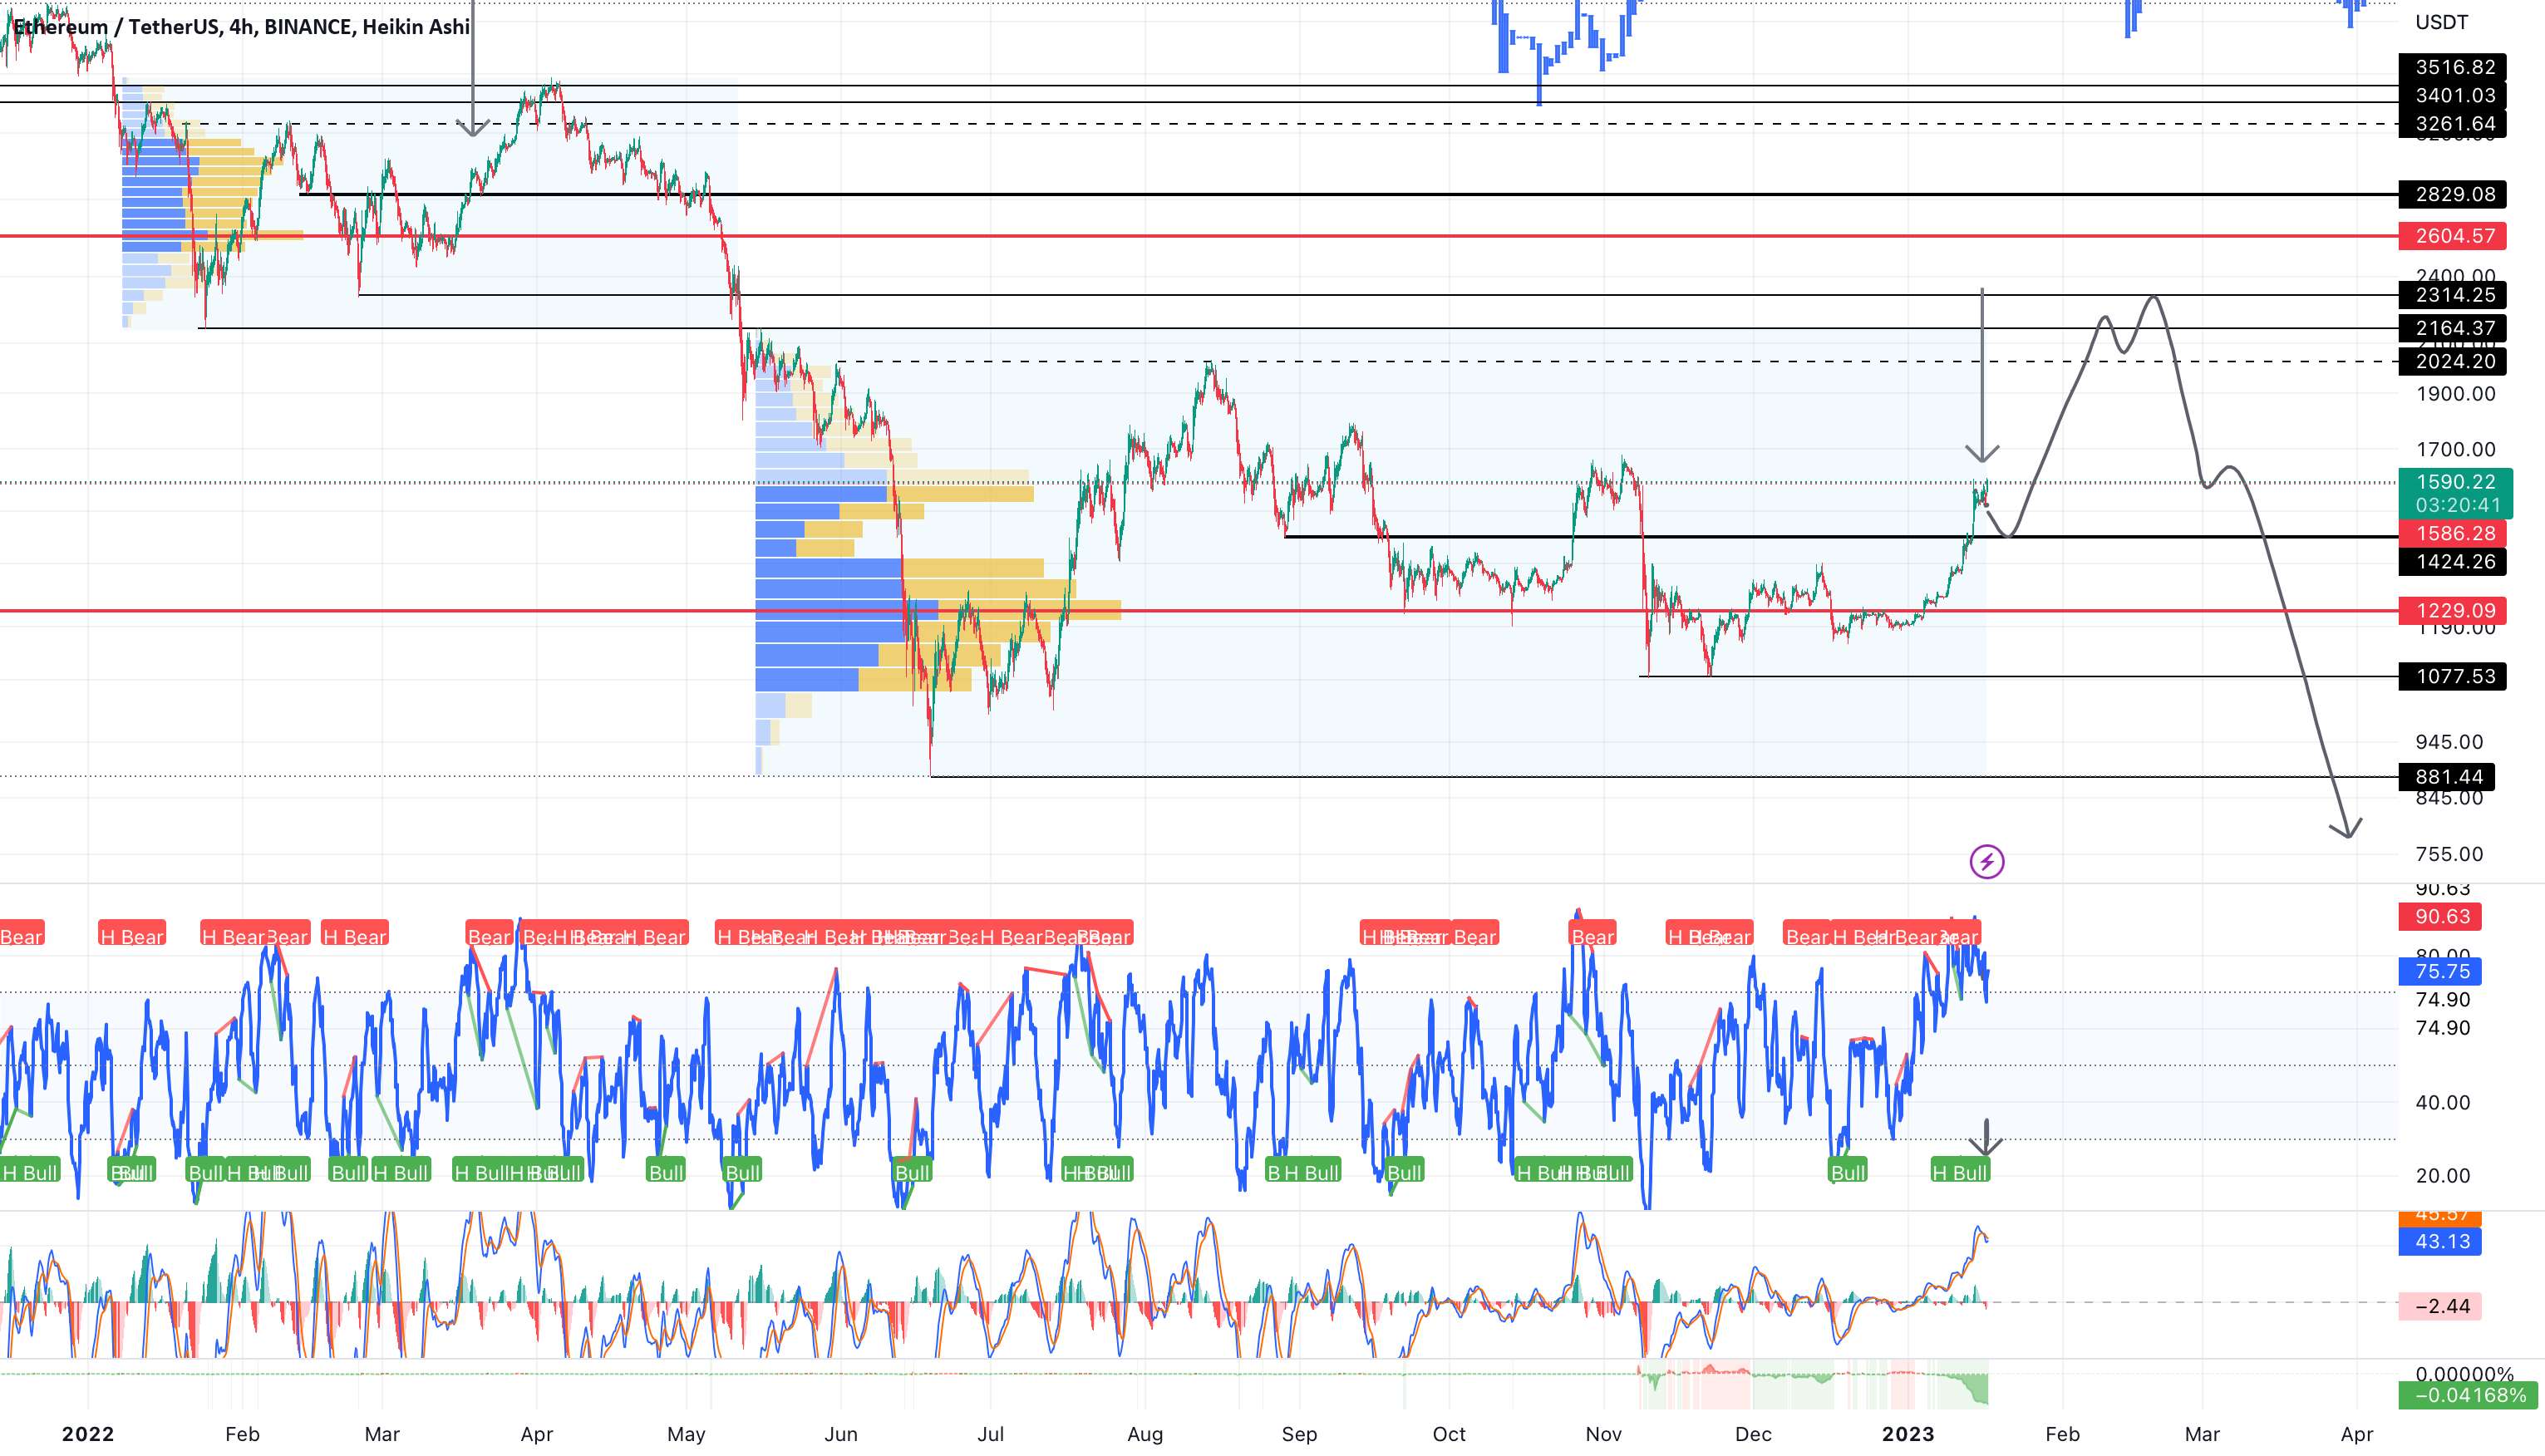
Task: Click the 40.00 RSI axis value
Action: point(2443,1103)
